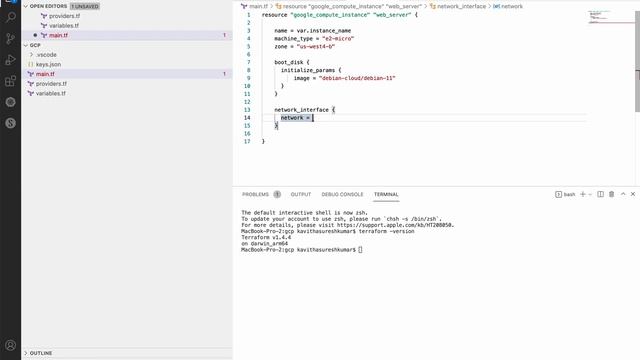Click the "debian-cloud/debian-11" image string
Screen dimensions: 640x360
[x=357, y=78]
